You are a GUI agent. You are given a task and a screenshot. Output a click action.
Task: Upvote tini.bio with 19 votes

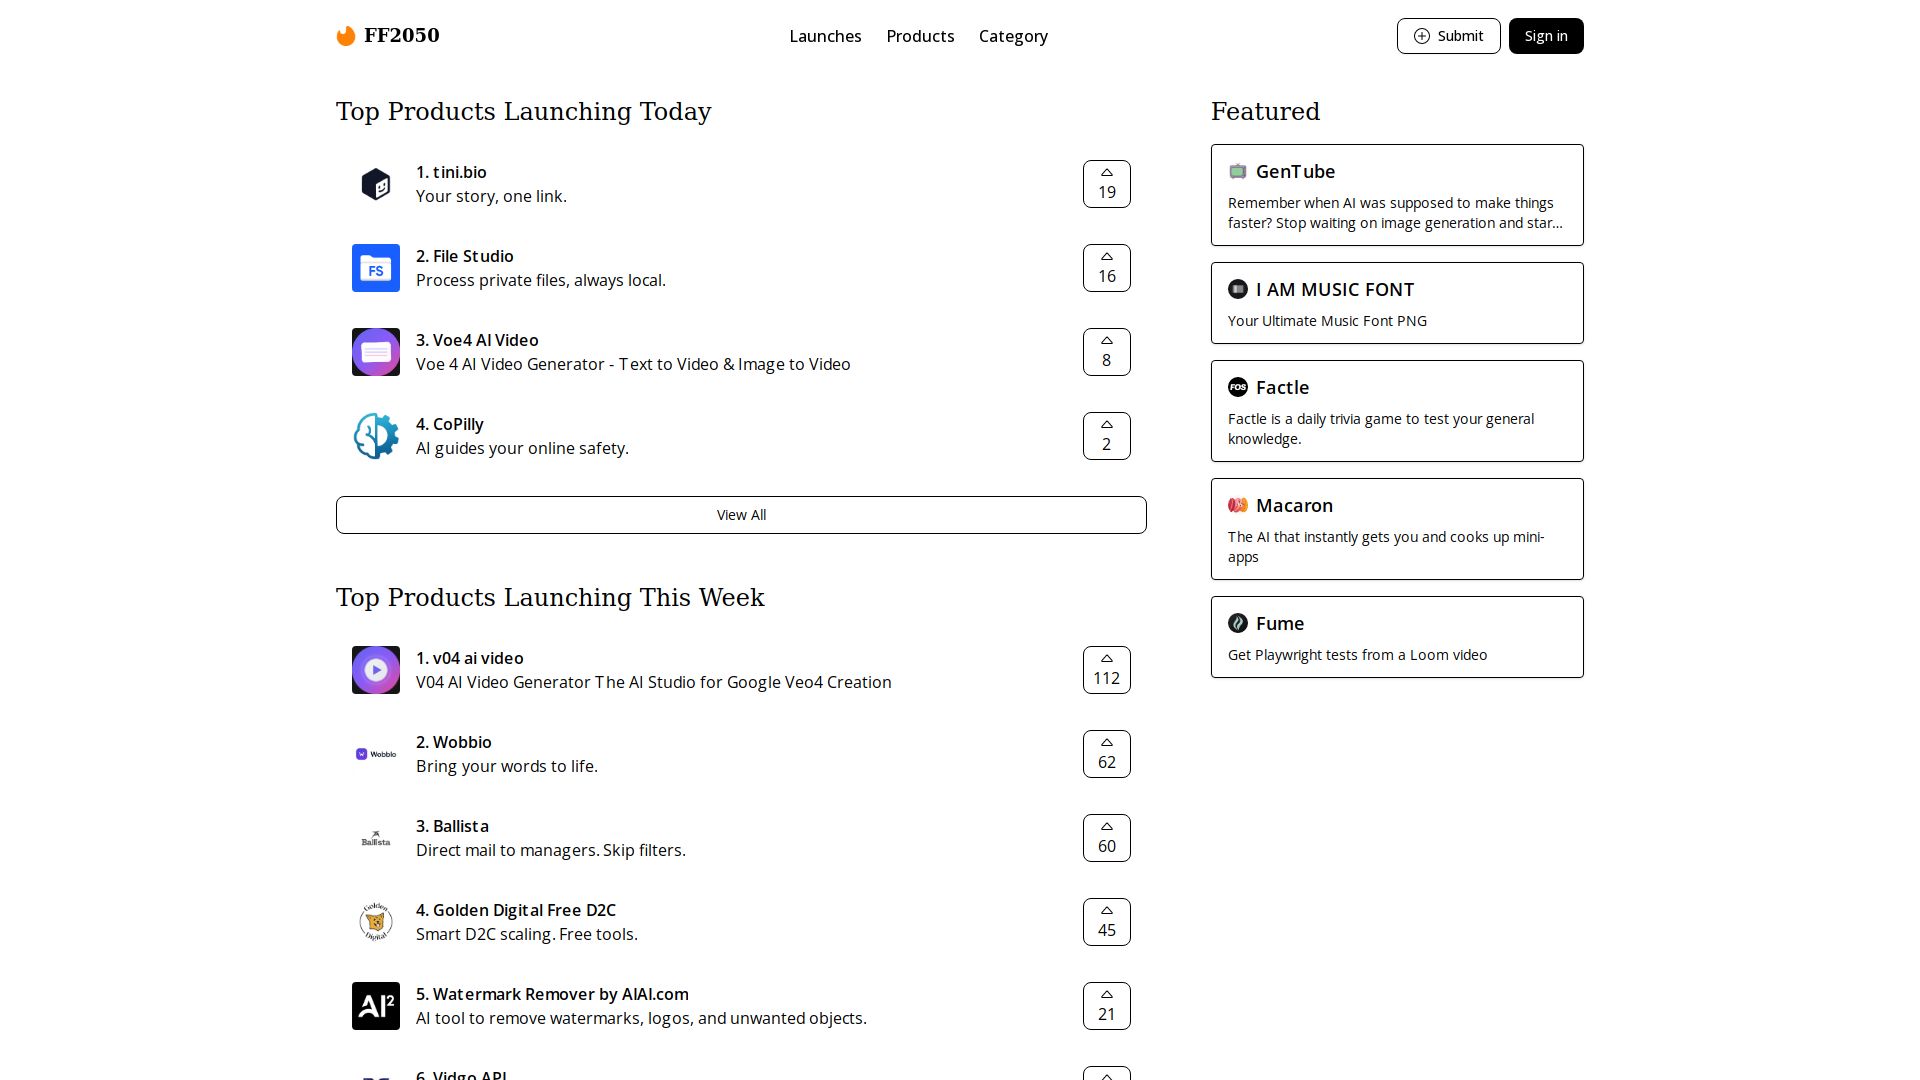(x=1106, y=184)
